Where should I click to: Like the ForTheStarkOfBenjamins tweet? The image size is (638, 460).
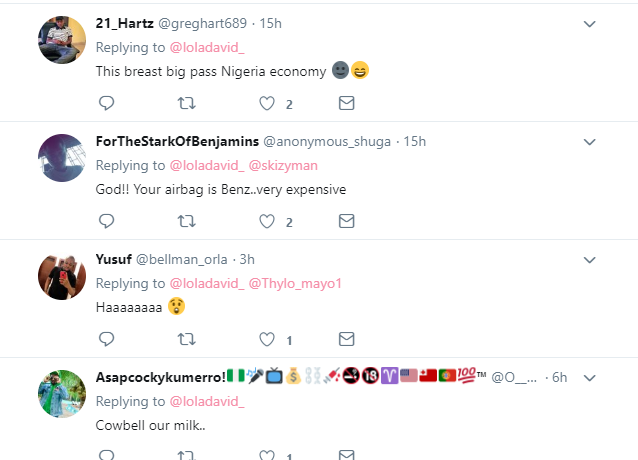coord(267,221)
